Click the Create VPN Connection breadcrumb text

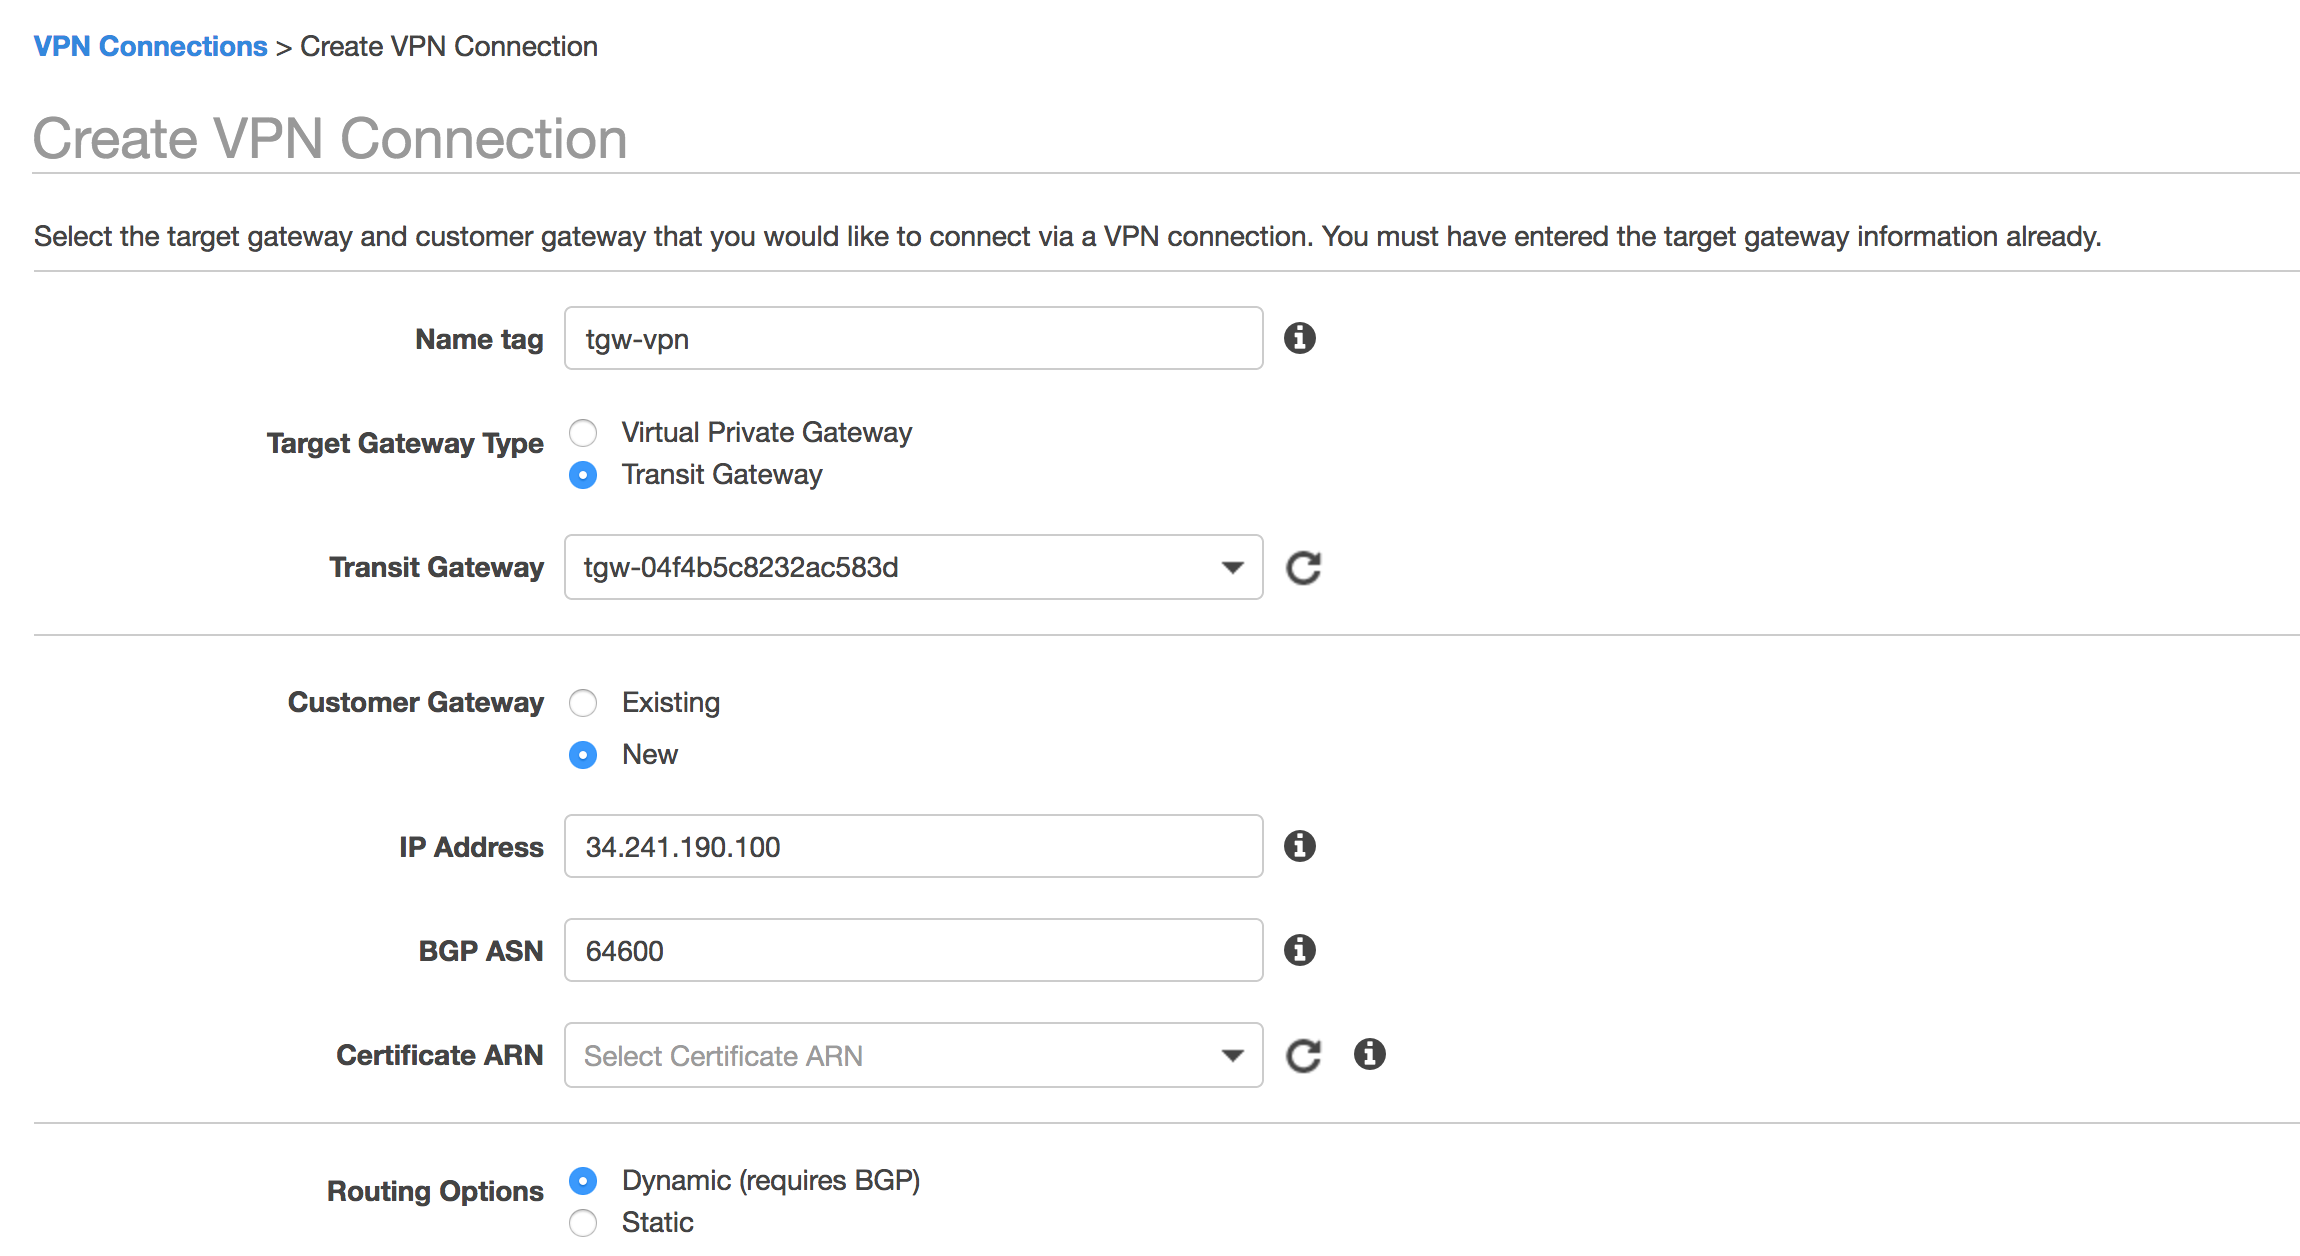449,46
